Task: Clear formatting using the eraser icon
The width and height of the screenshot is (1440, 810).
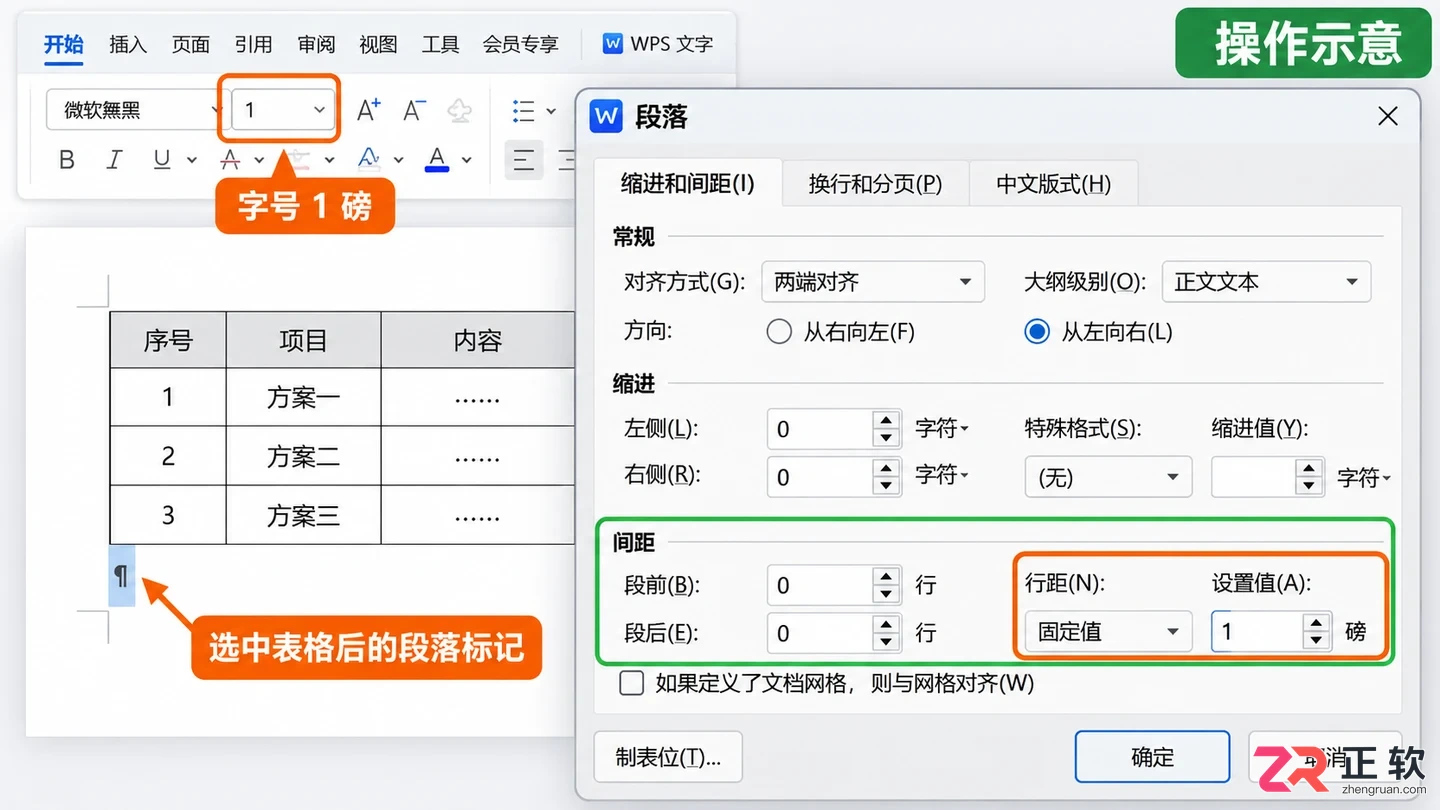Action: click(x=459, y=110)
